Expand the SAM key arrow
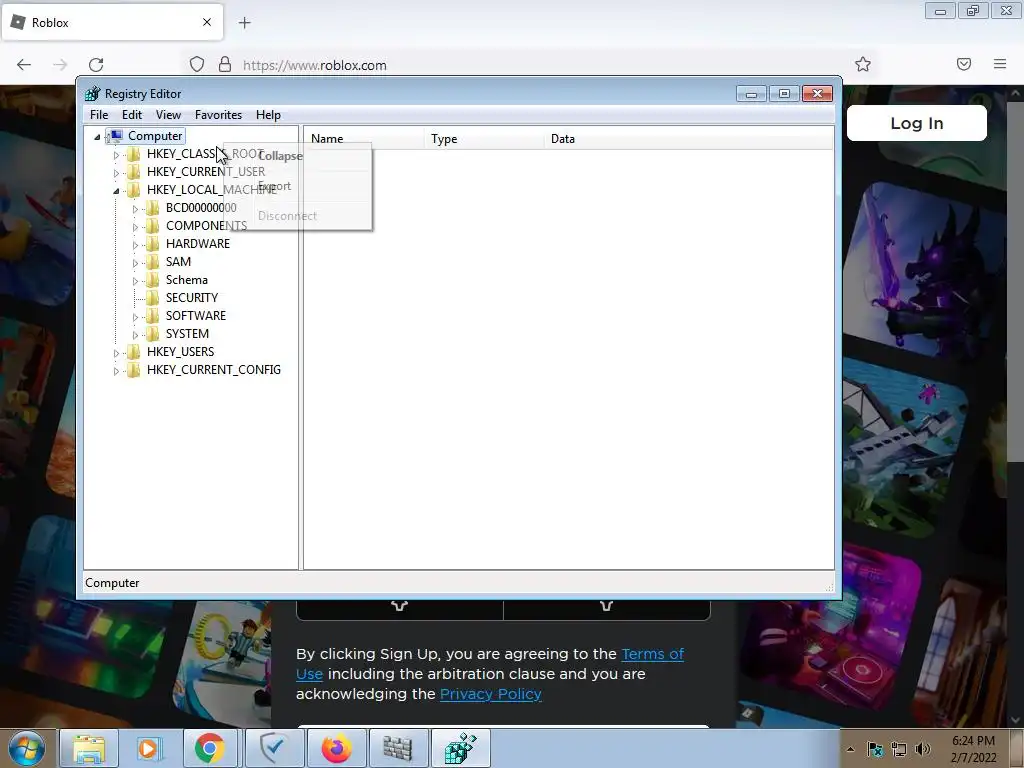The width and height of the screenshot is (1024, 768). [x=135, y=263]
